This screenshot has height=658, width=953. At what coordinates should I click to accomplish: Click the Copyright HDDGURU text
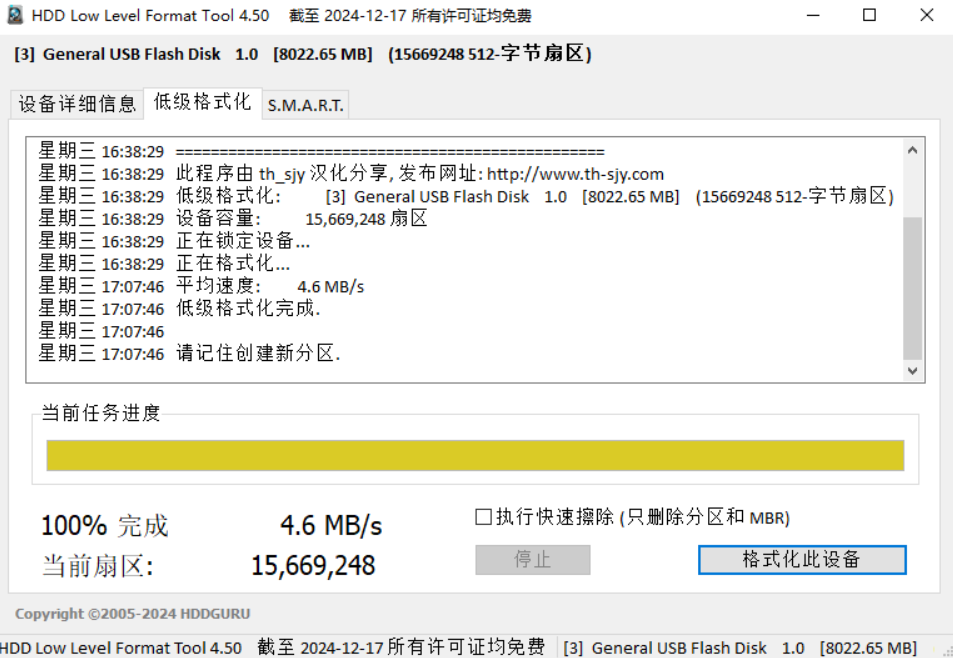point(133,613)
